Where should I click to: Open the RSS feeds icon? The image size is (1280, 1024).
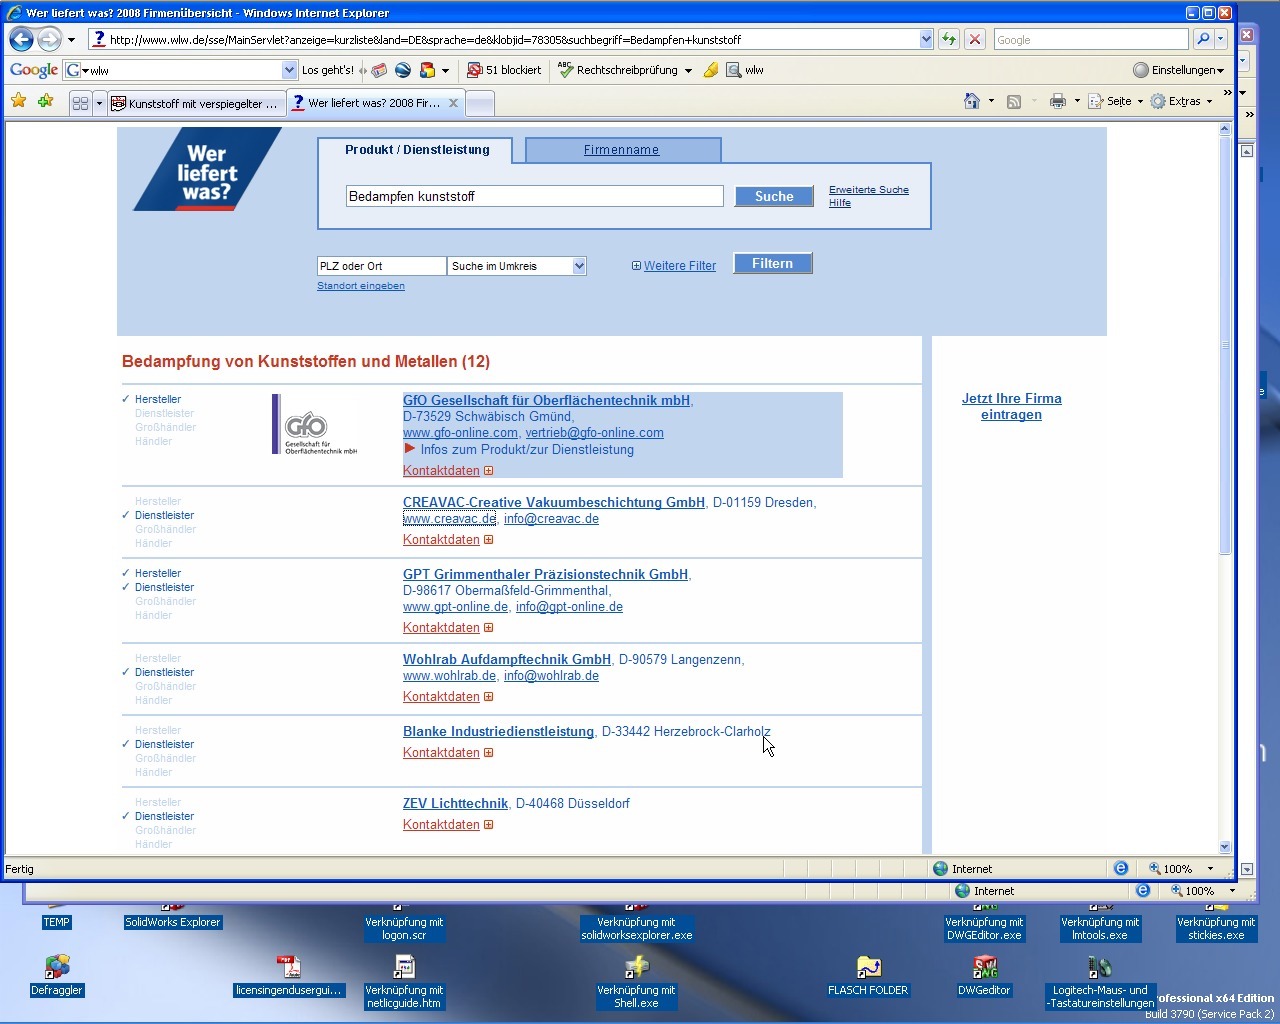coord(1013,101)
